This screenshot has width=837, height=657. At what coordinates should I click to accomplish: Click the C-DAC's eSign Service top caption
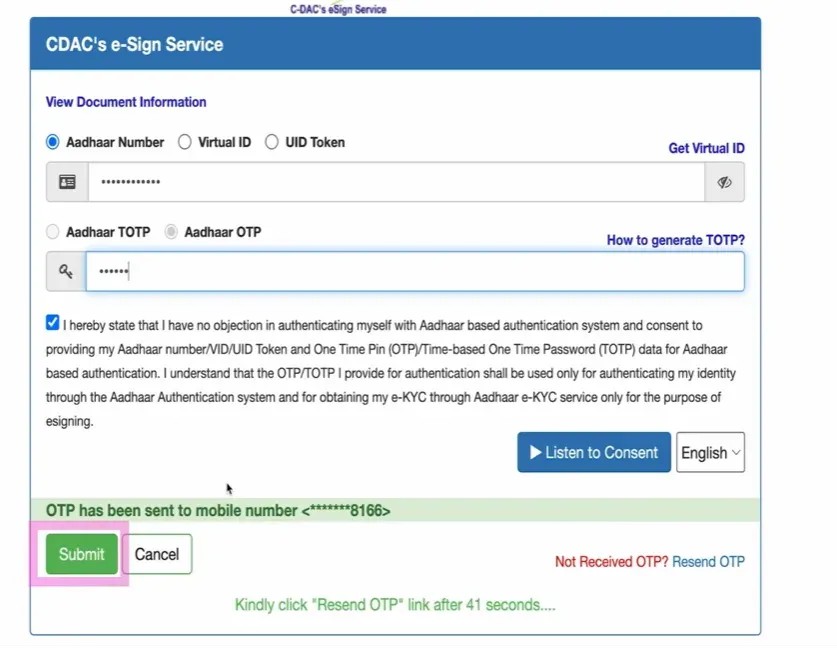point(338,9)
